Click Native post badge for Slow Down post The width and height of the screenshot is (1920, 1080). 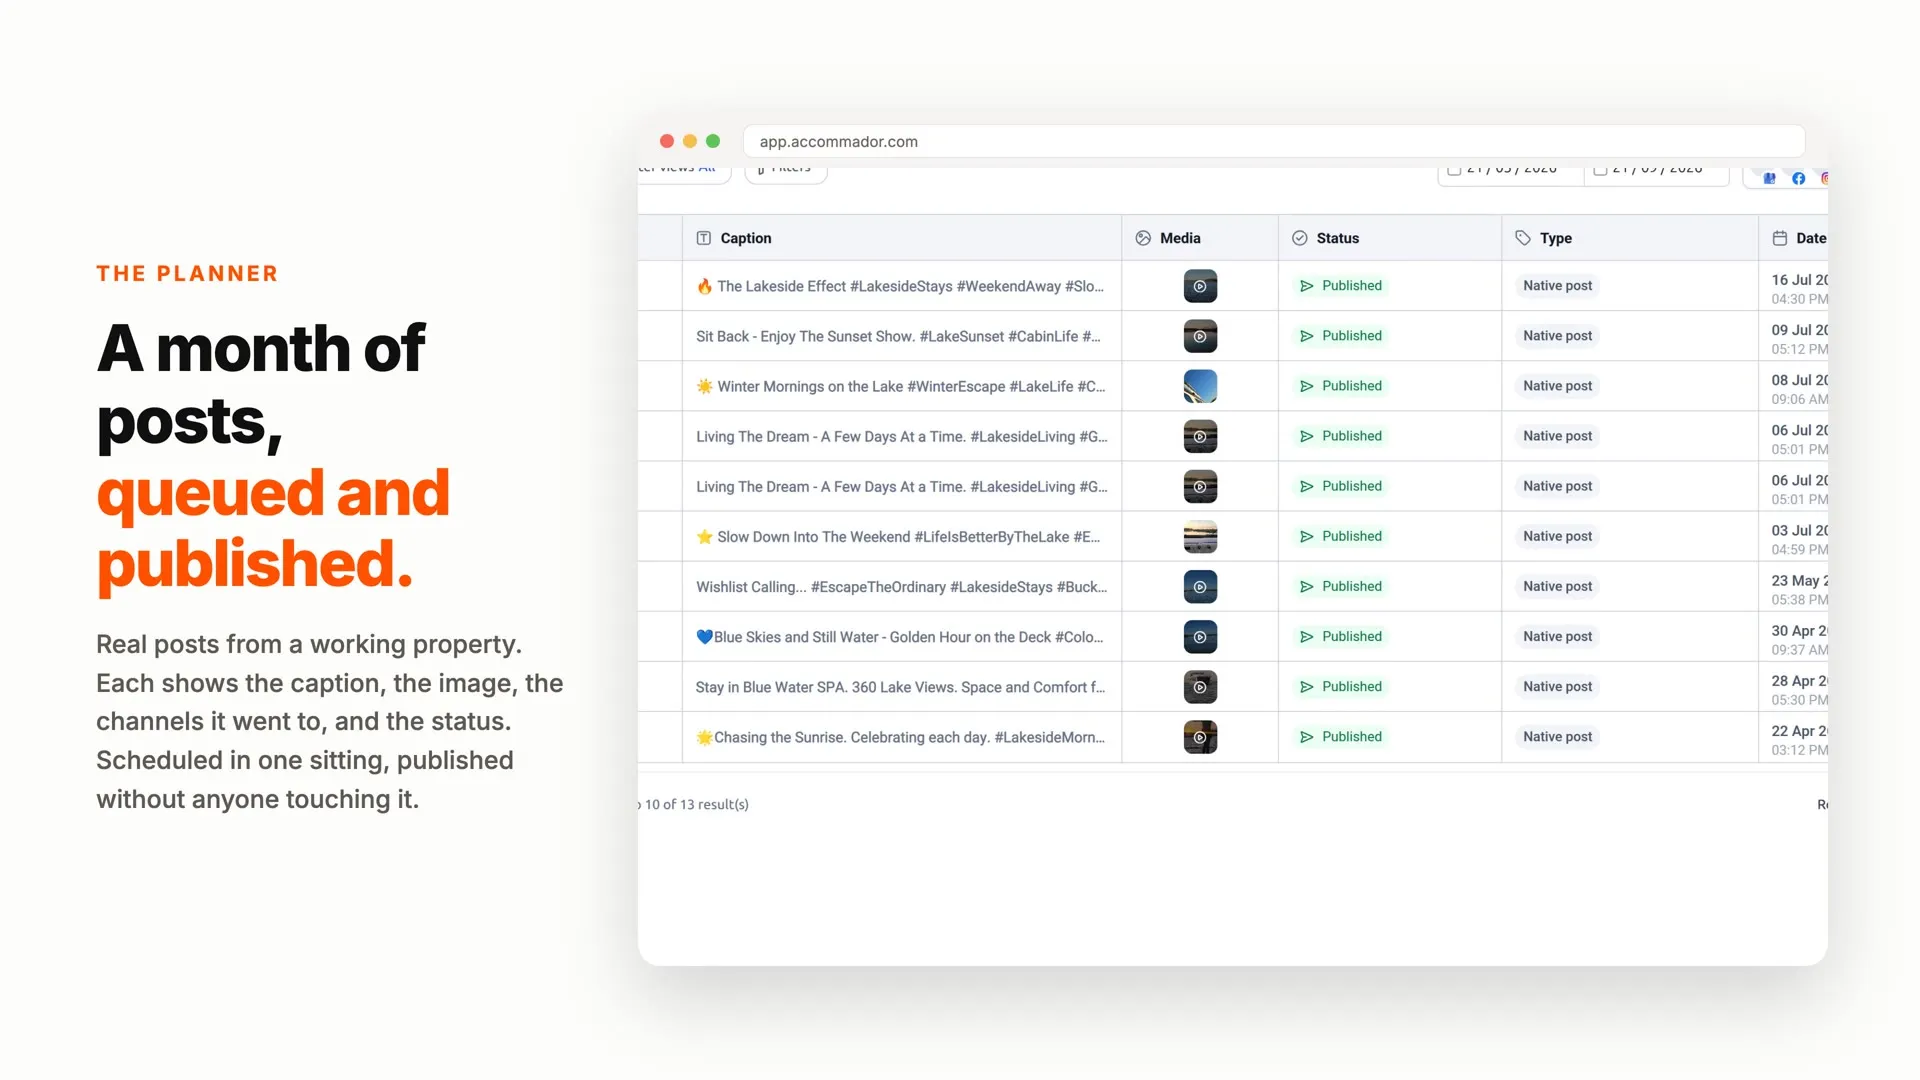click(1557, 537)
